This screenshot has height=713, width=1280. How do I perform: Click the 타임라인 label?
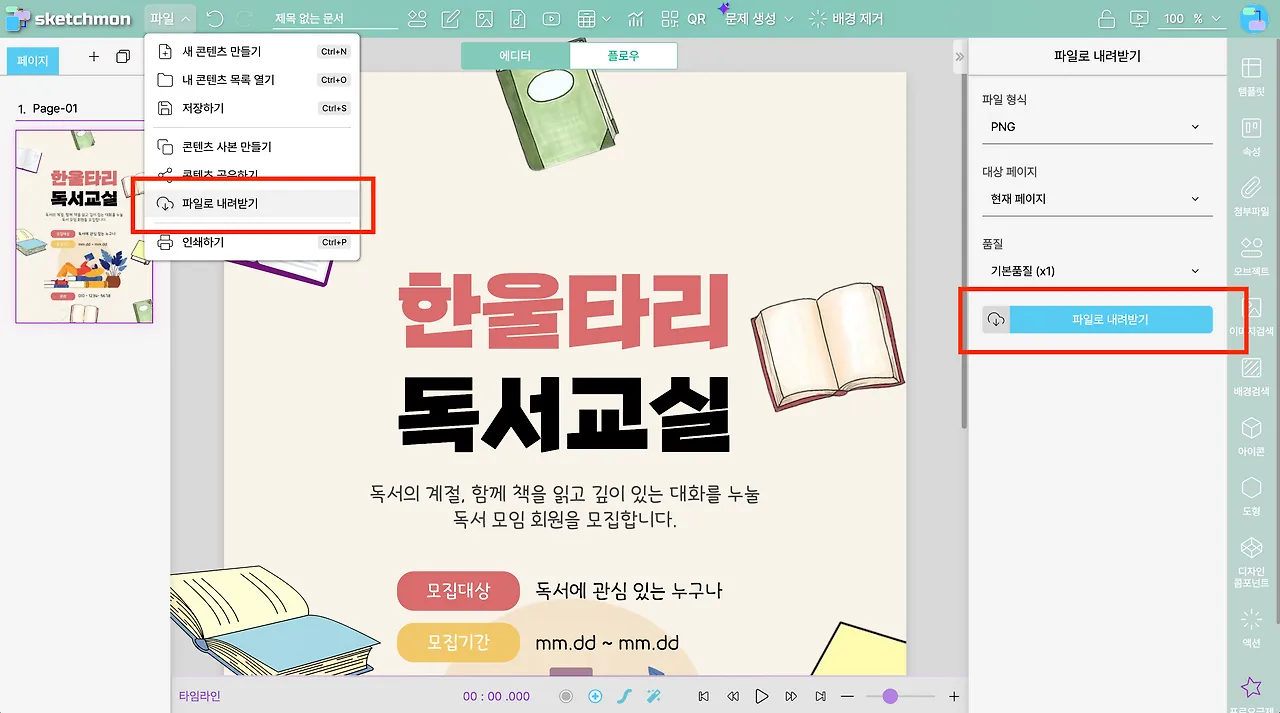[x=199, y=696]
